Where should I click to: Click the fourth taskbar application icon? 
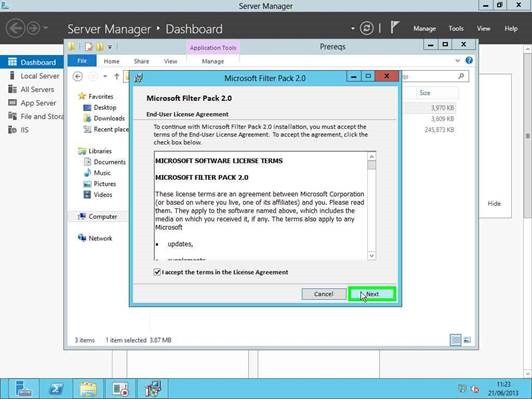120,389
